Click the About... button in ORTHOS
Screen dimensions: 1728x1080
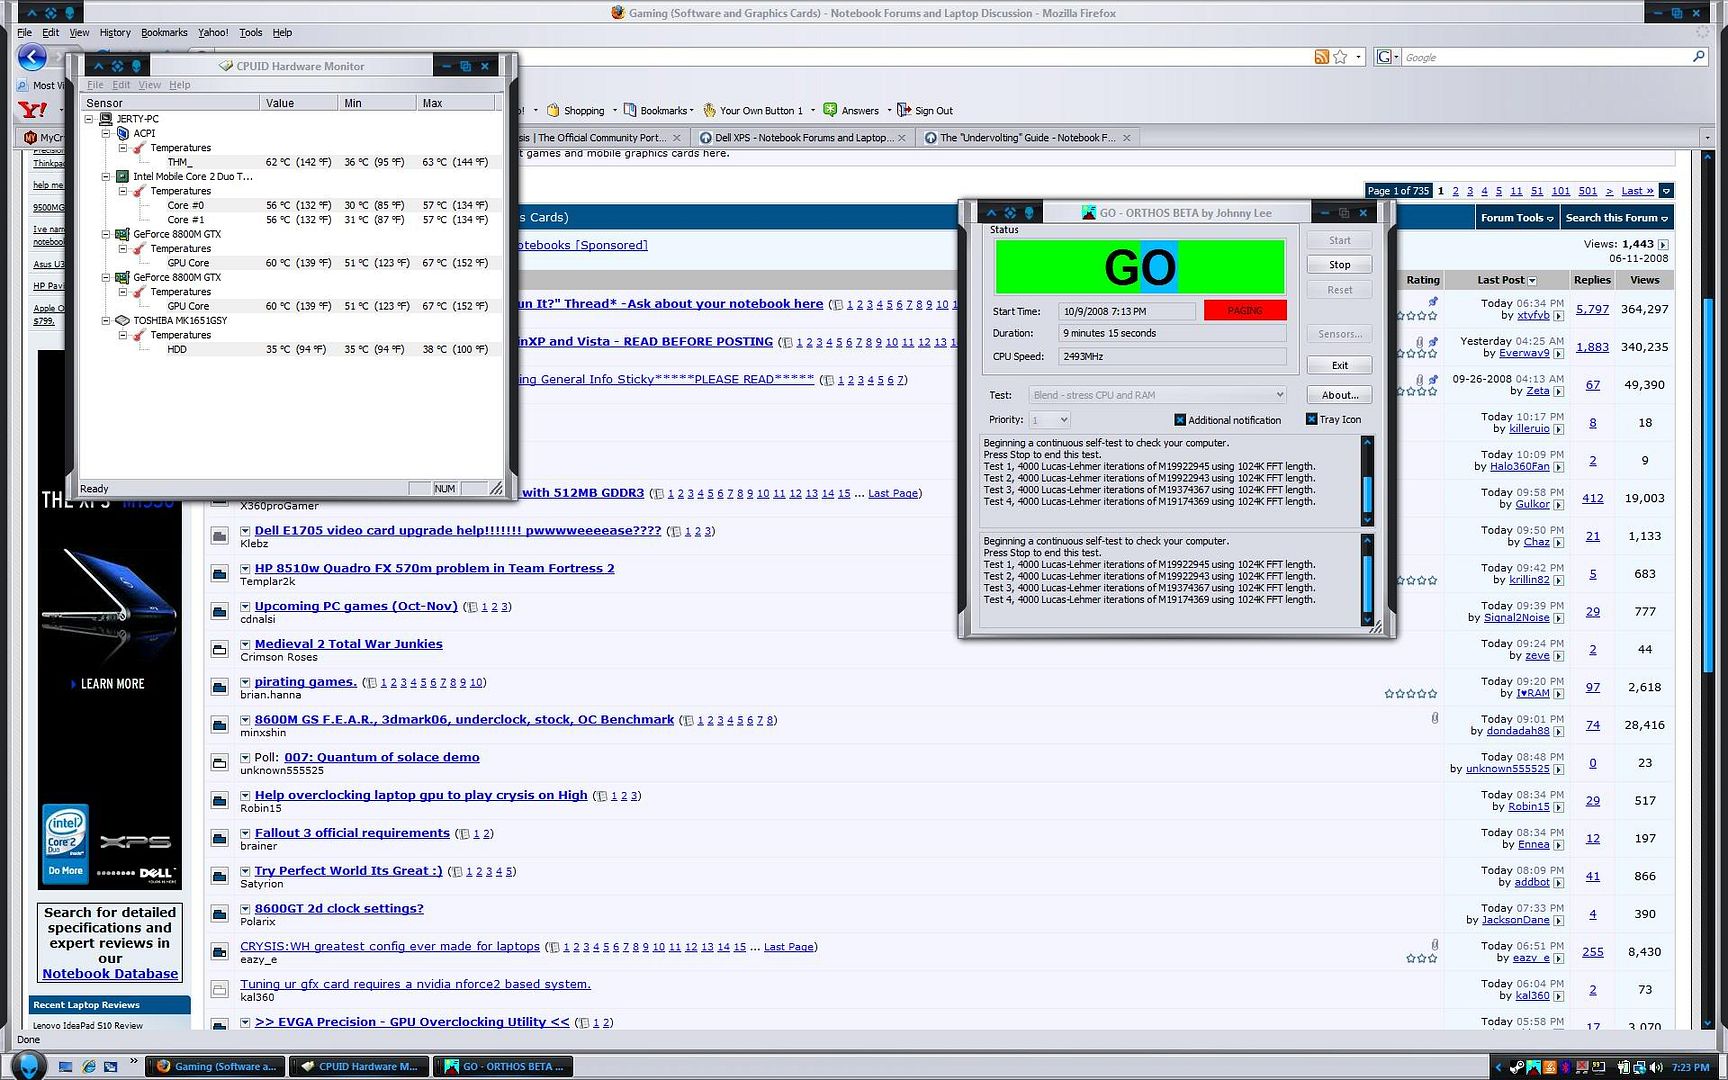pyautogui.click(x=1339, y=395)
